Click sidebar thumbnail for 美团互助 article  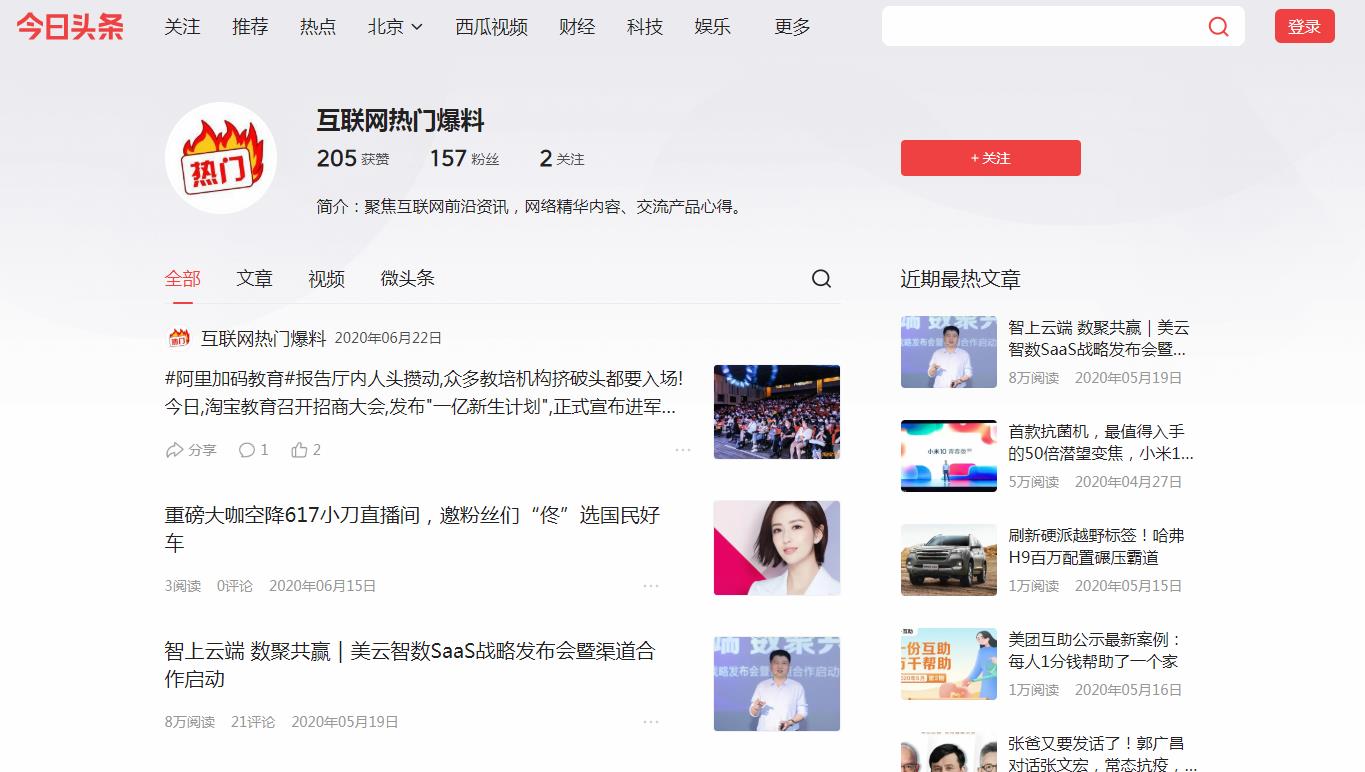click(x=949, y=664)
